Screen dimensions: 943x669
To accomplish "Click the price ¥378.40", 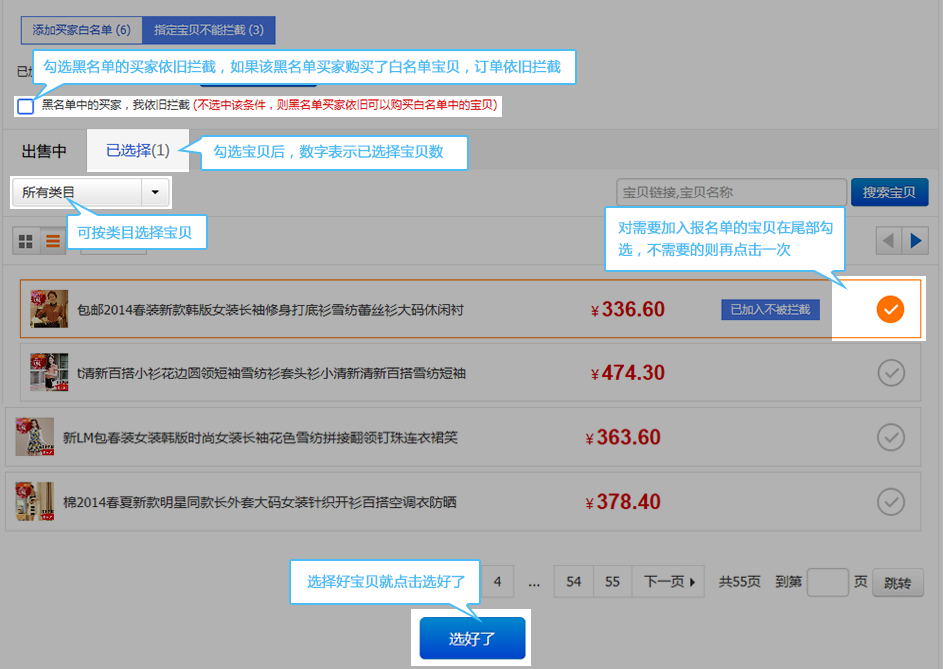I will pyautogui.click(x=623, y=502).
